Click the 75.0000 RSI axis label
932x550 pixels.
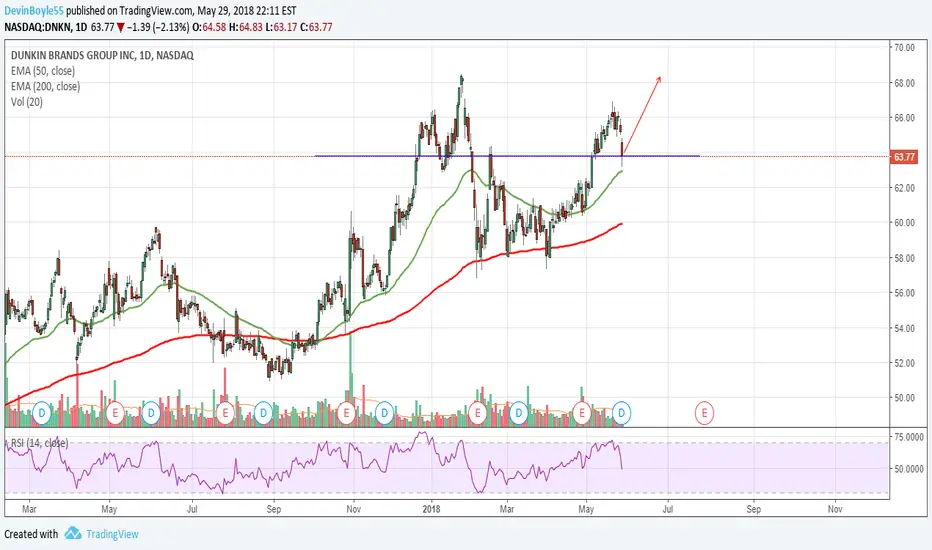click(x=908, y=437)
